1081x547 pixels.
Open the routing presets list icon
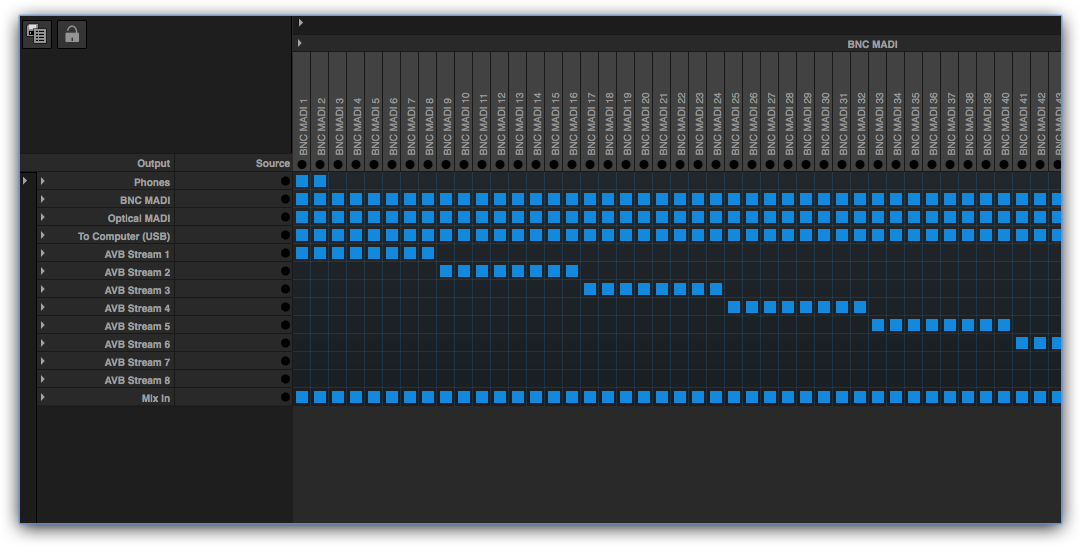(x=38, y=34)
